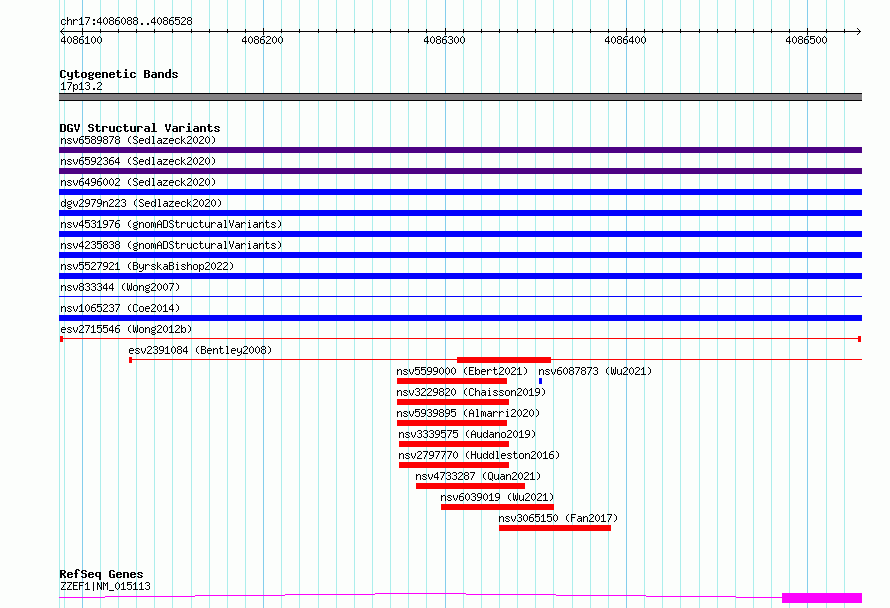Click the red bar under nsv4733287

click(x=471, y=486)
